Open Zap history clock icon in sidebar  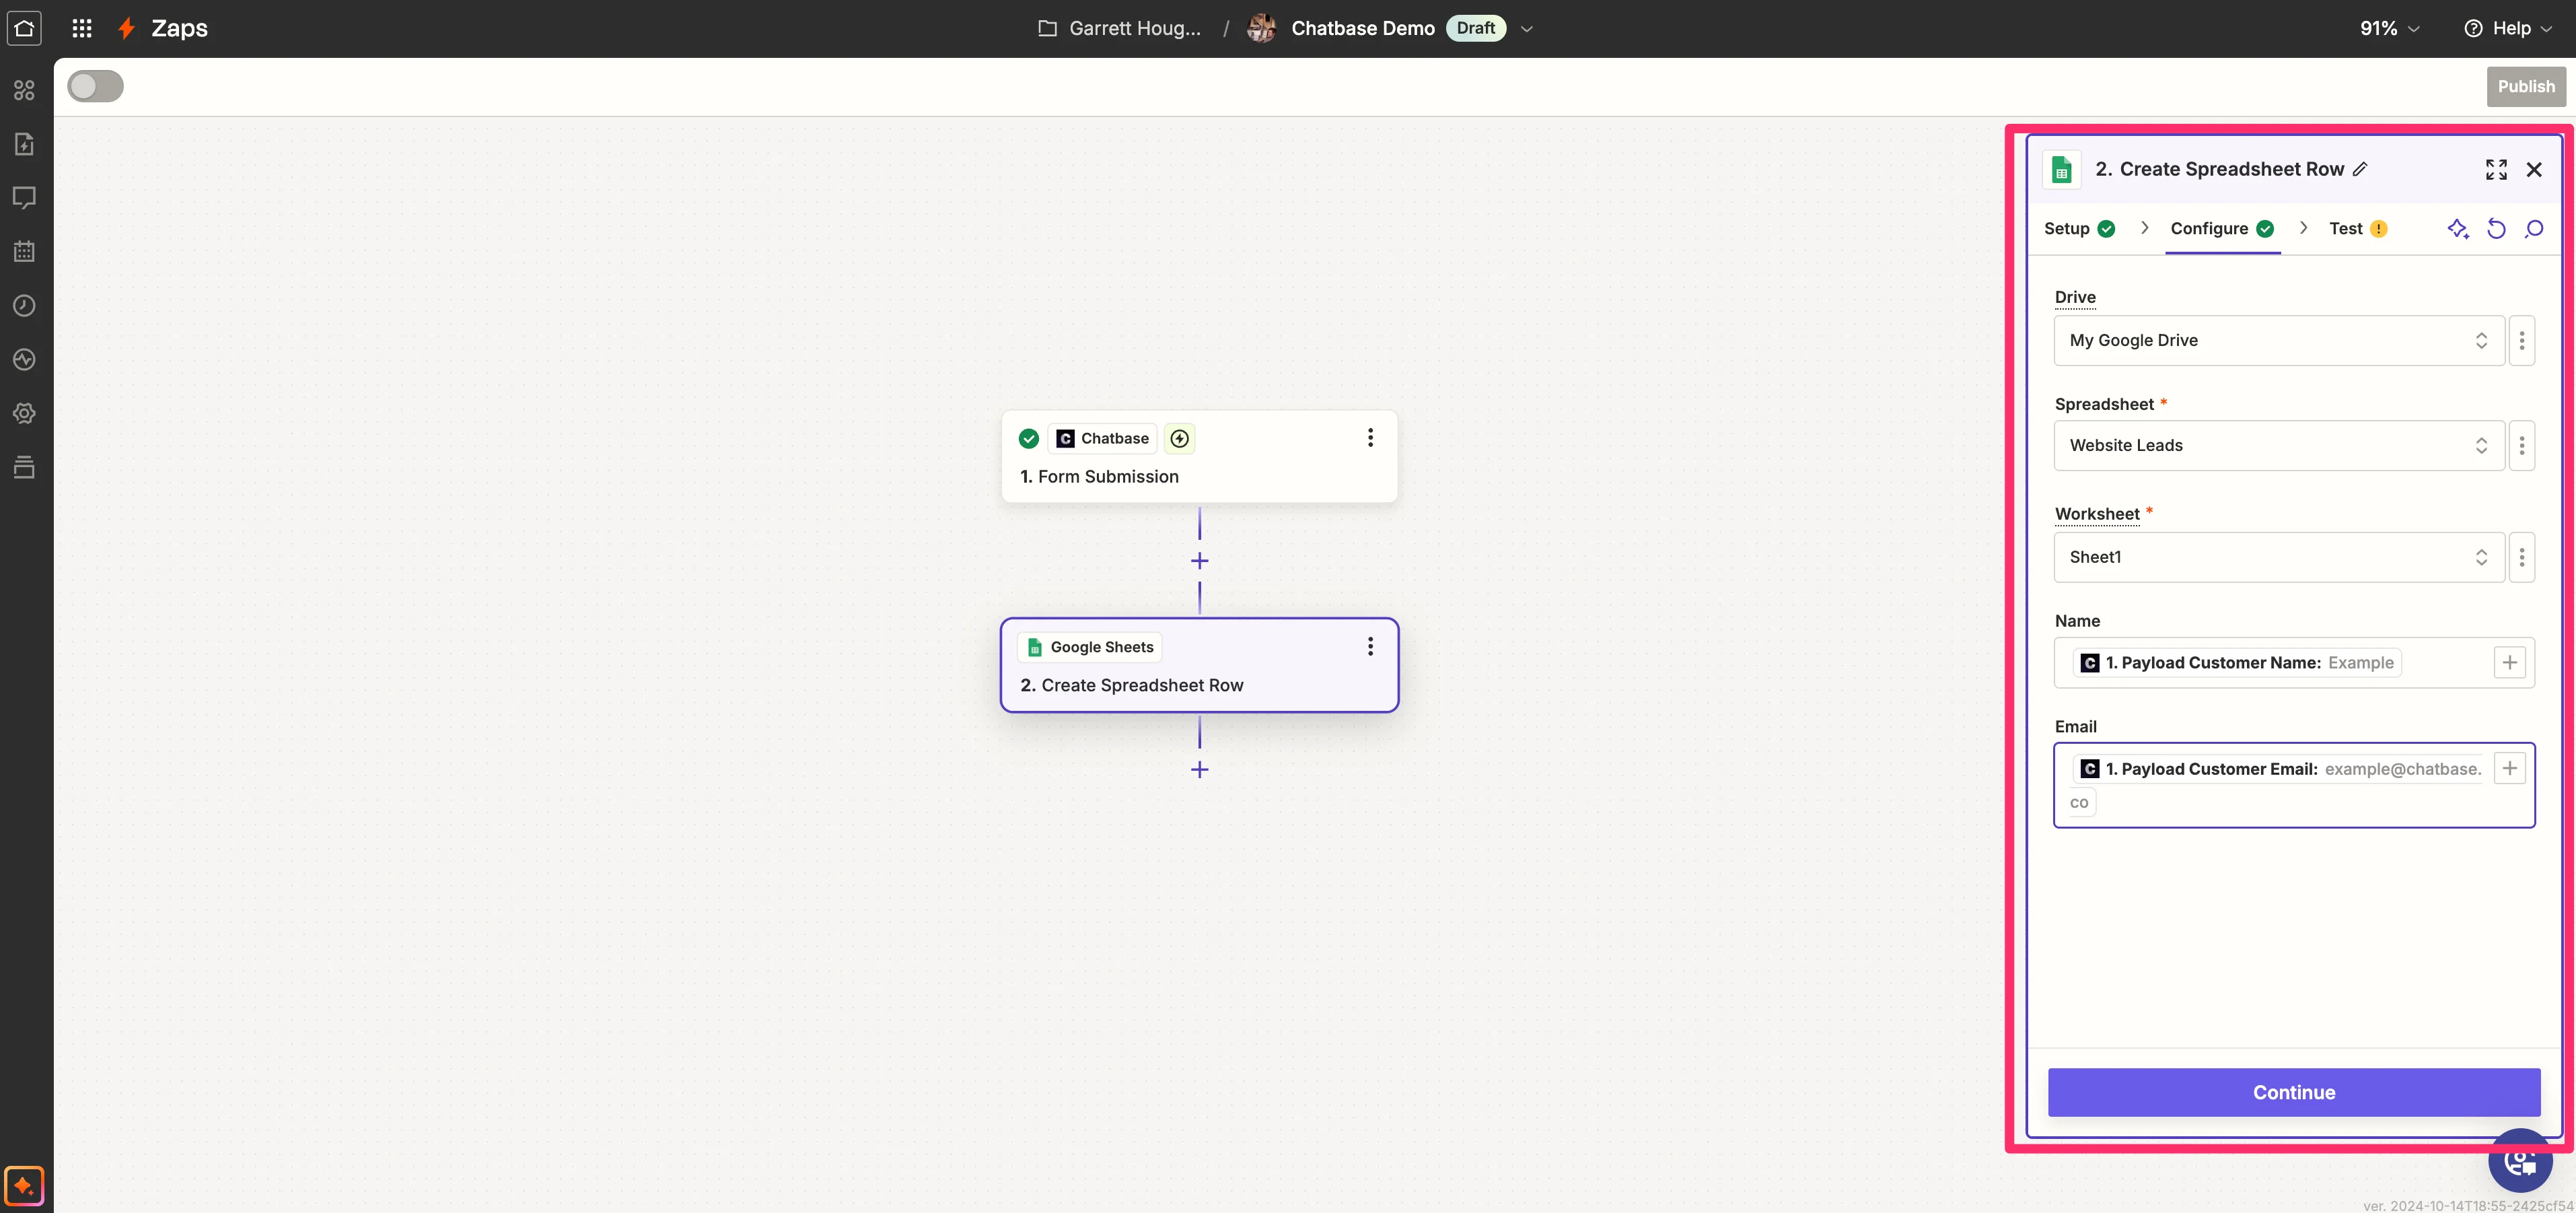24,306
